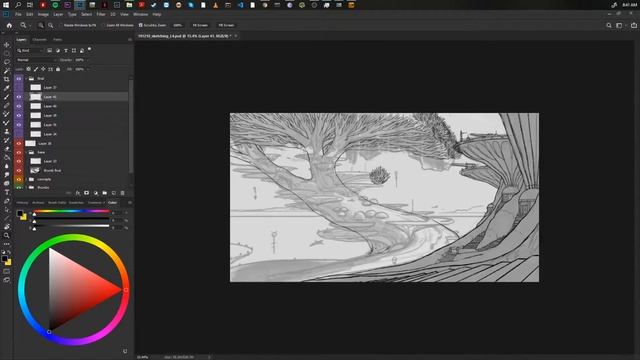This screenshot has height=360, width=640.
Task: Open the Normal blend mode dropdown
Action: coord(36,60)
